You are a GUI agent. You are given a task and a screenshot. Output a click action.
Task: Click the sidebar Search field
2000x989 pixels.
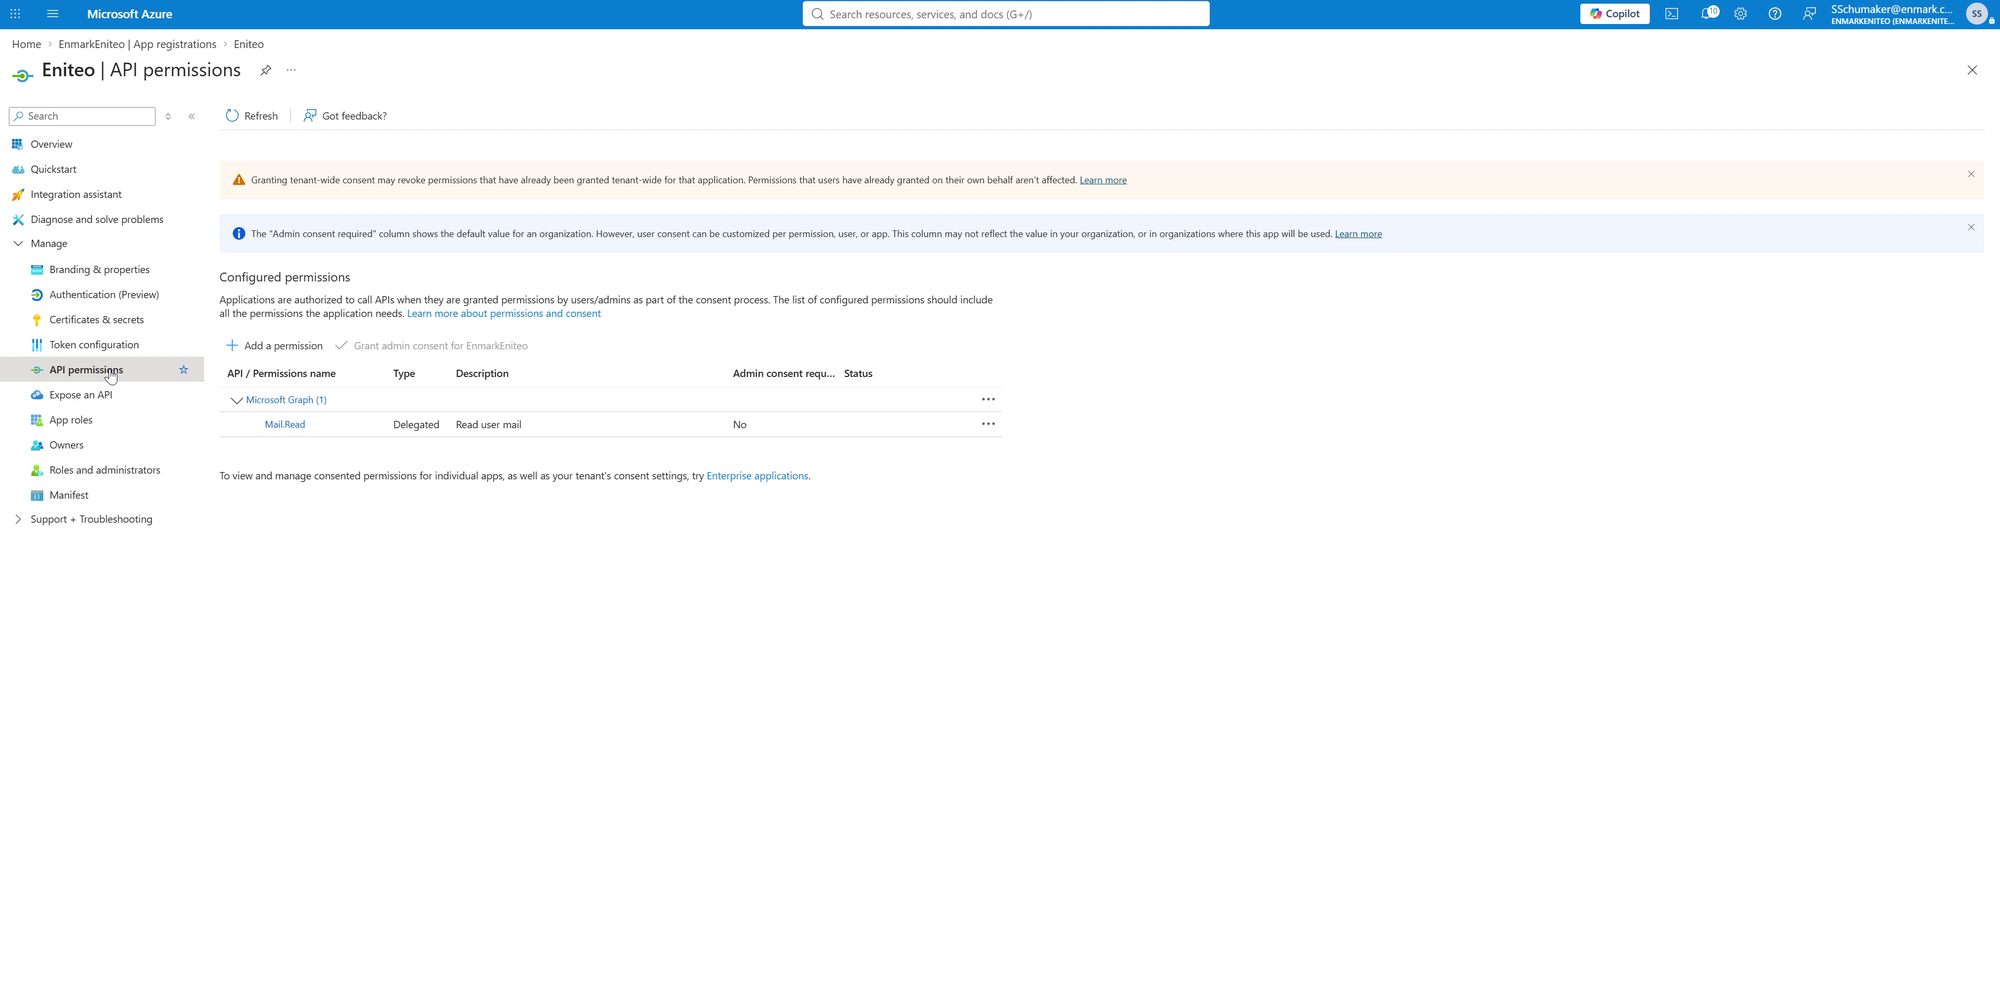click(x=82, y=116)
